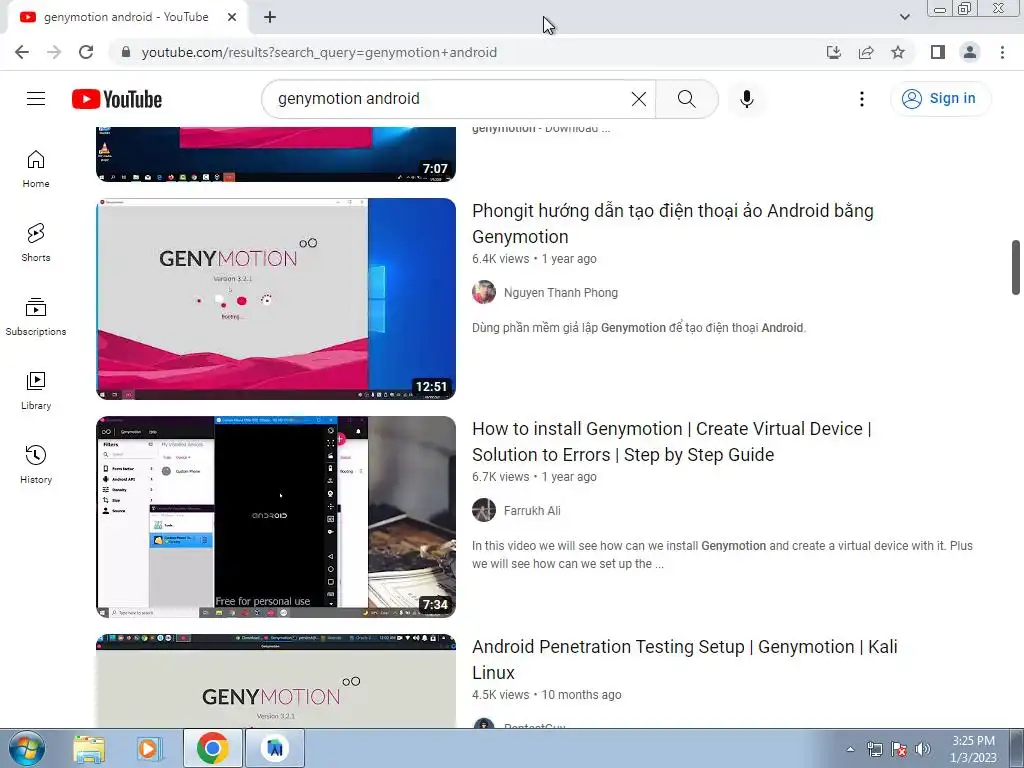This screenshot has height=768, width=1024.
Task: Click Nguyen Thanh Phong channel avatar
Action: pos(484,292)
